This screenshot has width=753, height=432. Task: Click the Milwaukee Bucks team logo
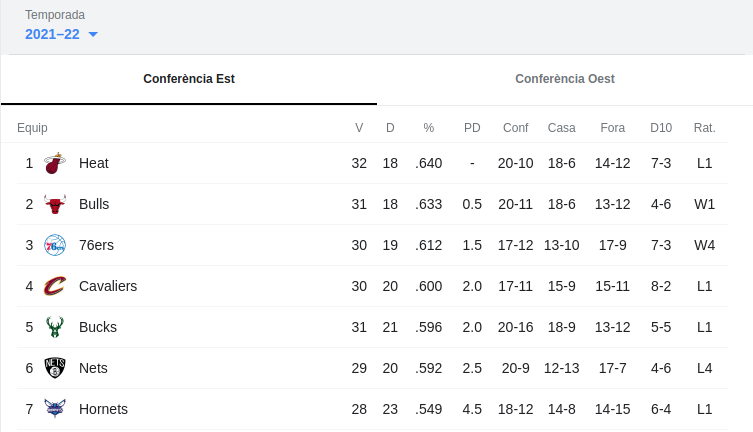click(55, 327)
